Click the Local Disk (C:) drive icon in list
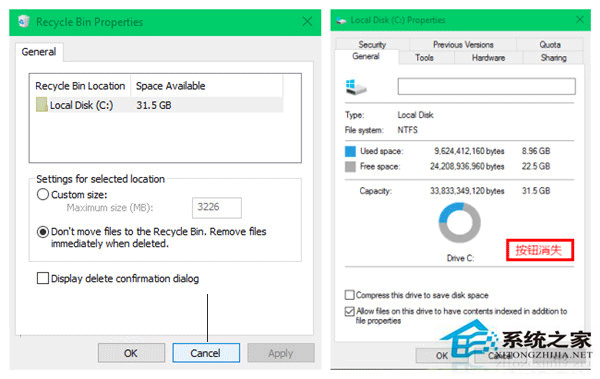 click(x=41, y=105)
